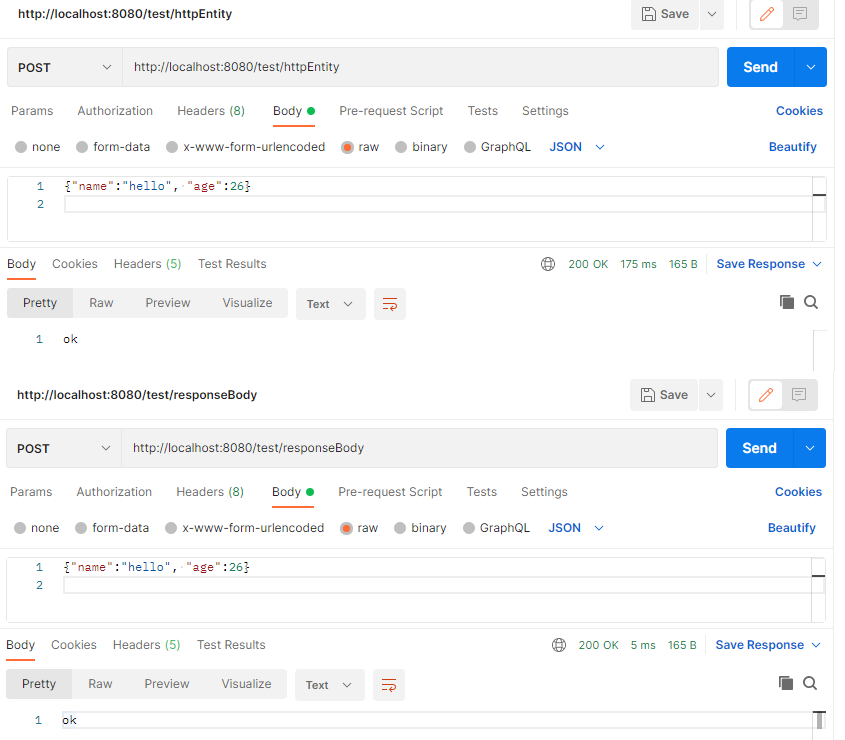Click edit pencil icon for httpEntity request

[x=766, y=14]
